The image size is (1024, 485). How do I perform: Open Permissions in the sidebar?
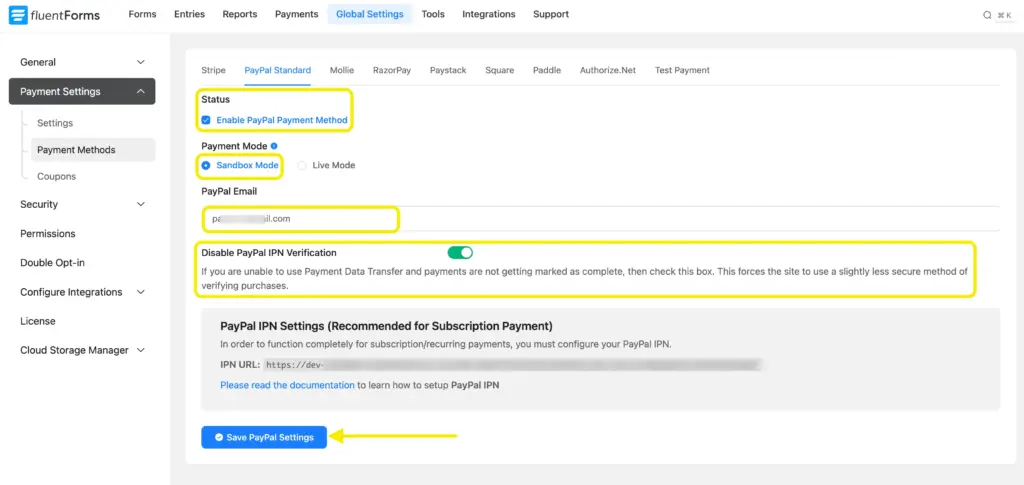[x=48, y=234]
